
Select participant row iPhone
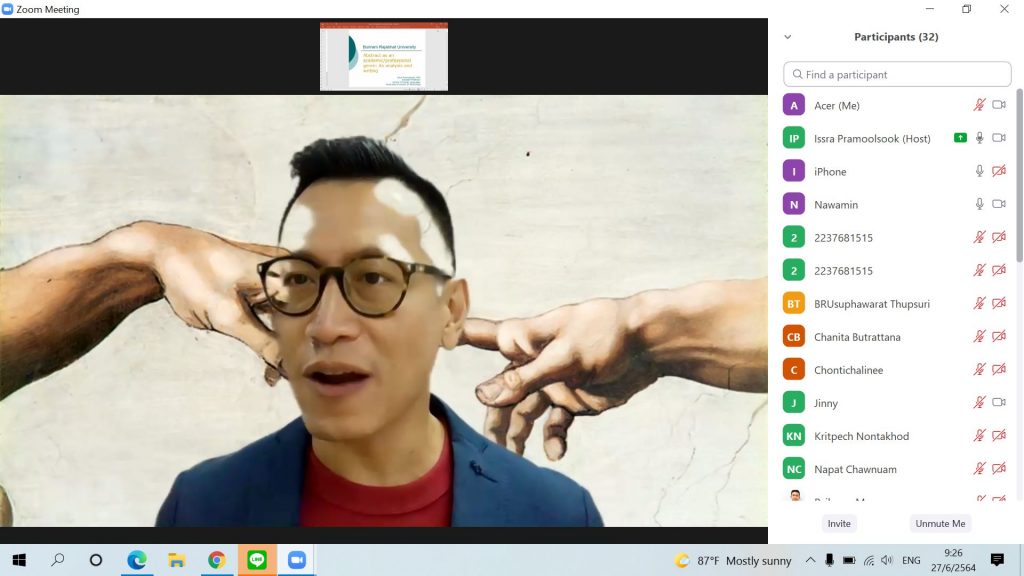(x=897, y=171)
